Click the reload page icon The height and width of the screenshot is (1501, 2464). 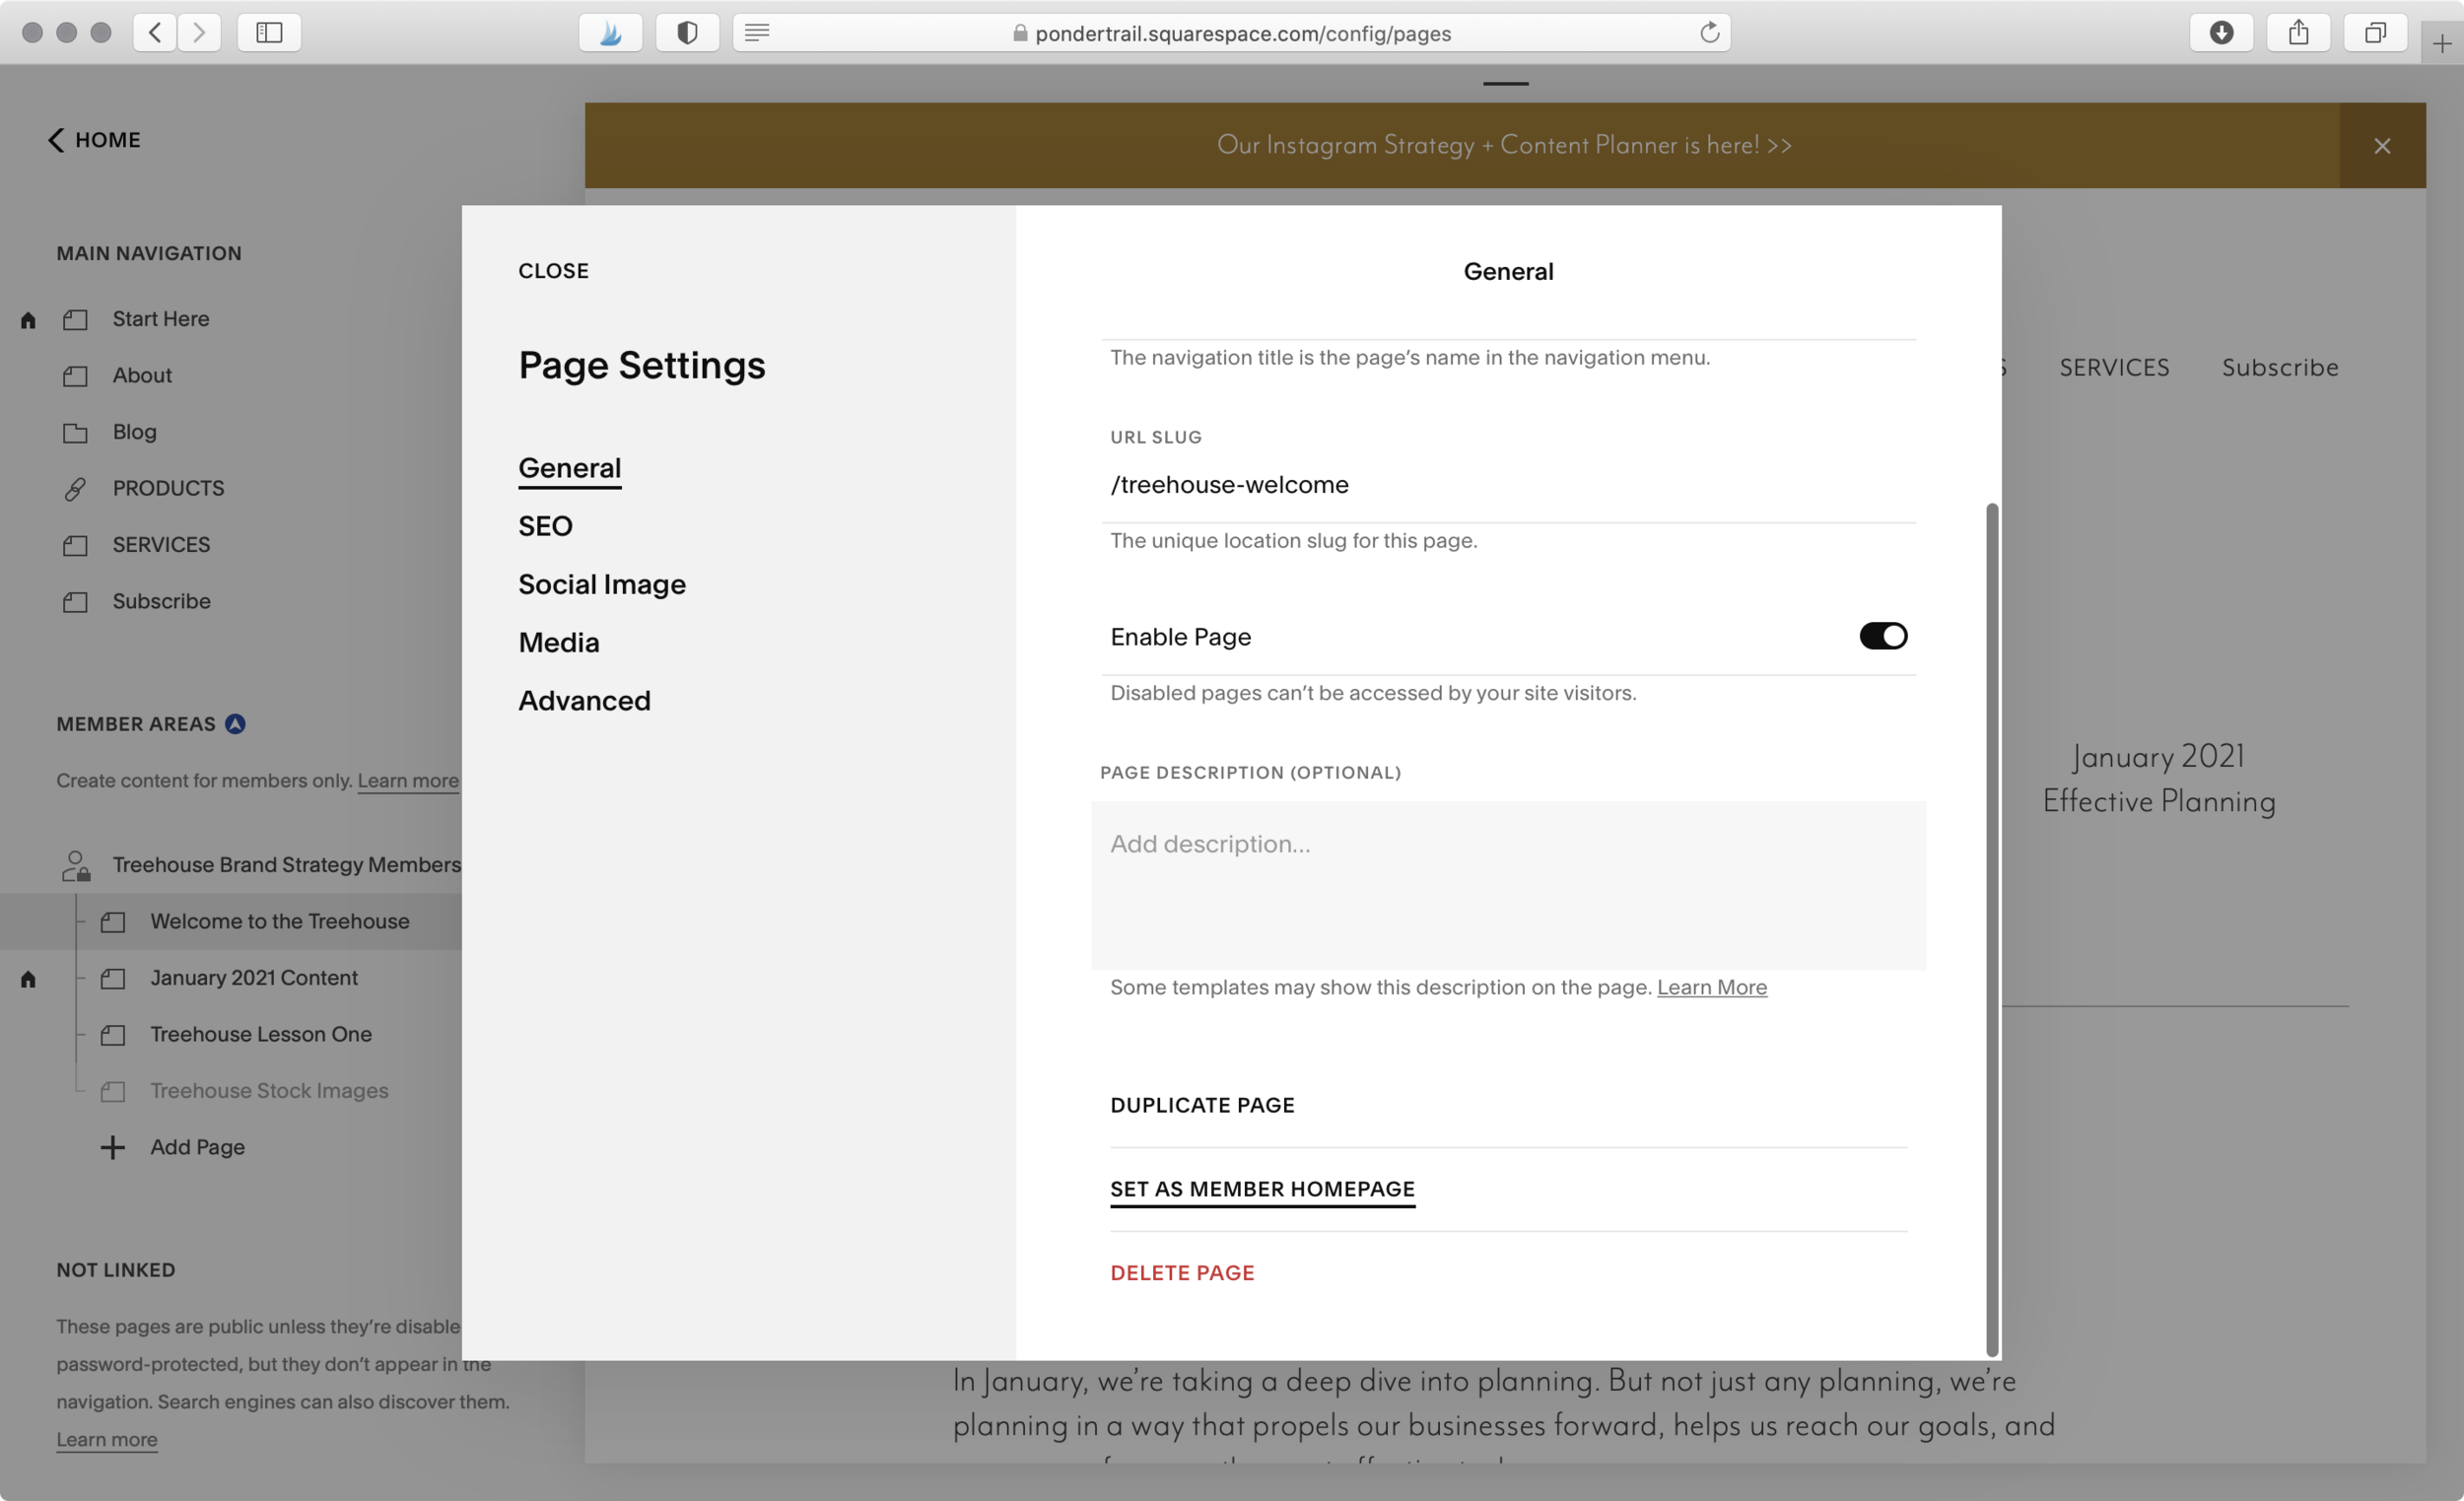1709,33
